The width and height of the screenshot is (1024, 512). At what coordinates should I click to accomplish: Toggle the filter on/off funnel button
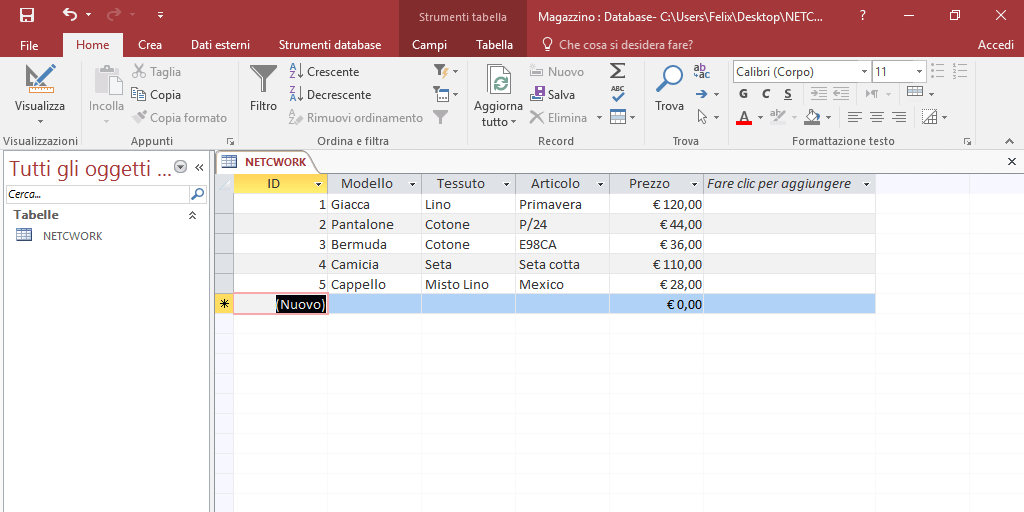[441, 118]
